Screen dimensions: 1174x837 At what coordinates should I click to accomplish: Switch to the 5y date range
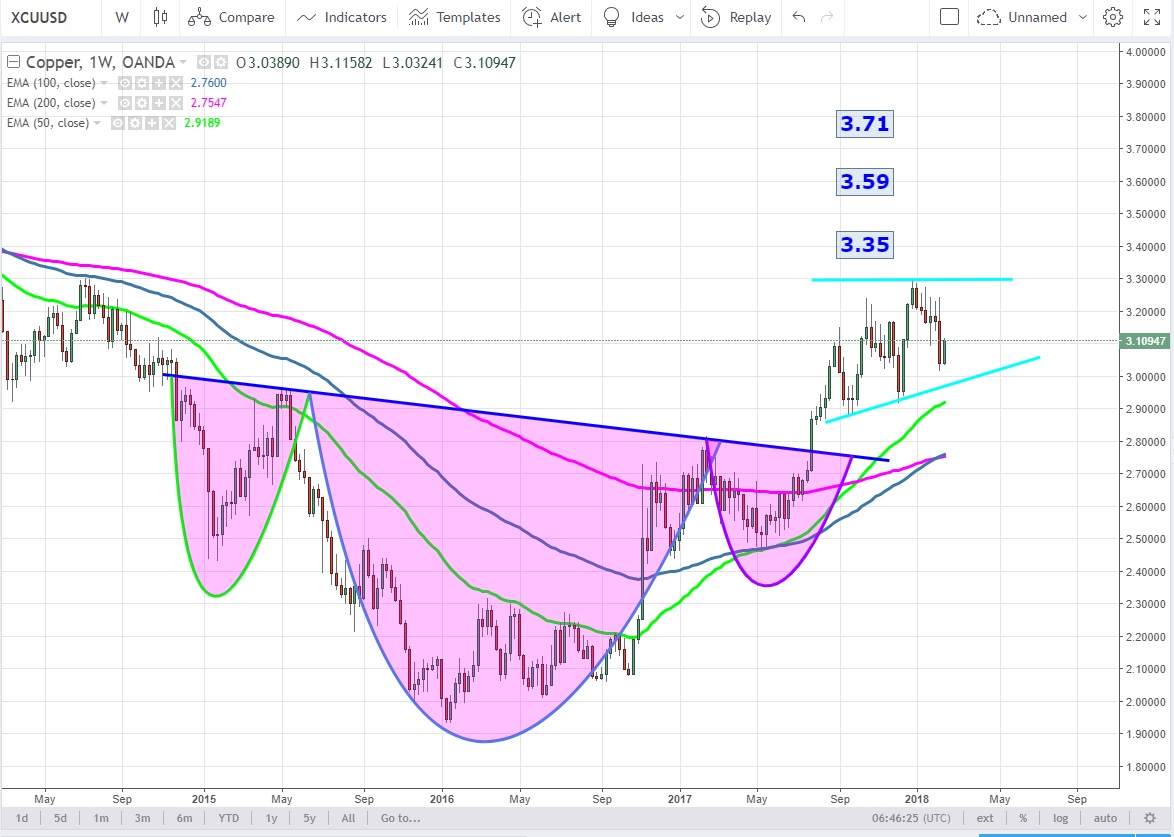[x=310, y=818]
